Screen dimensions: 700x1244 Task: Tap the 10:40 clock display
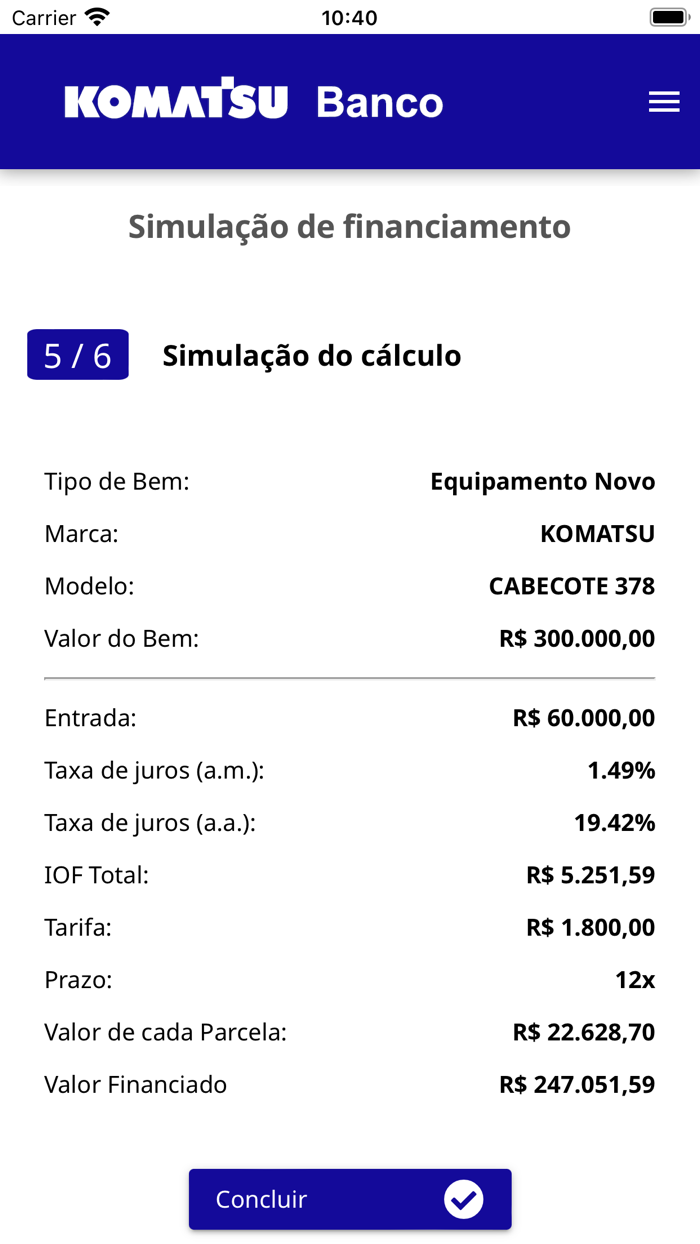click(x=350, y=16)
